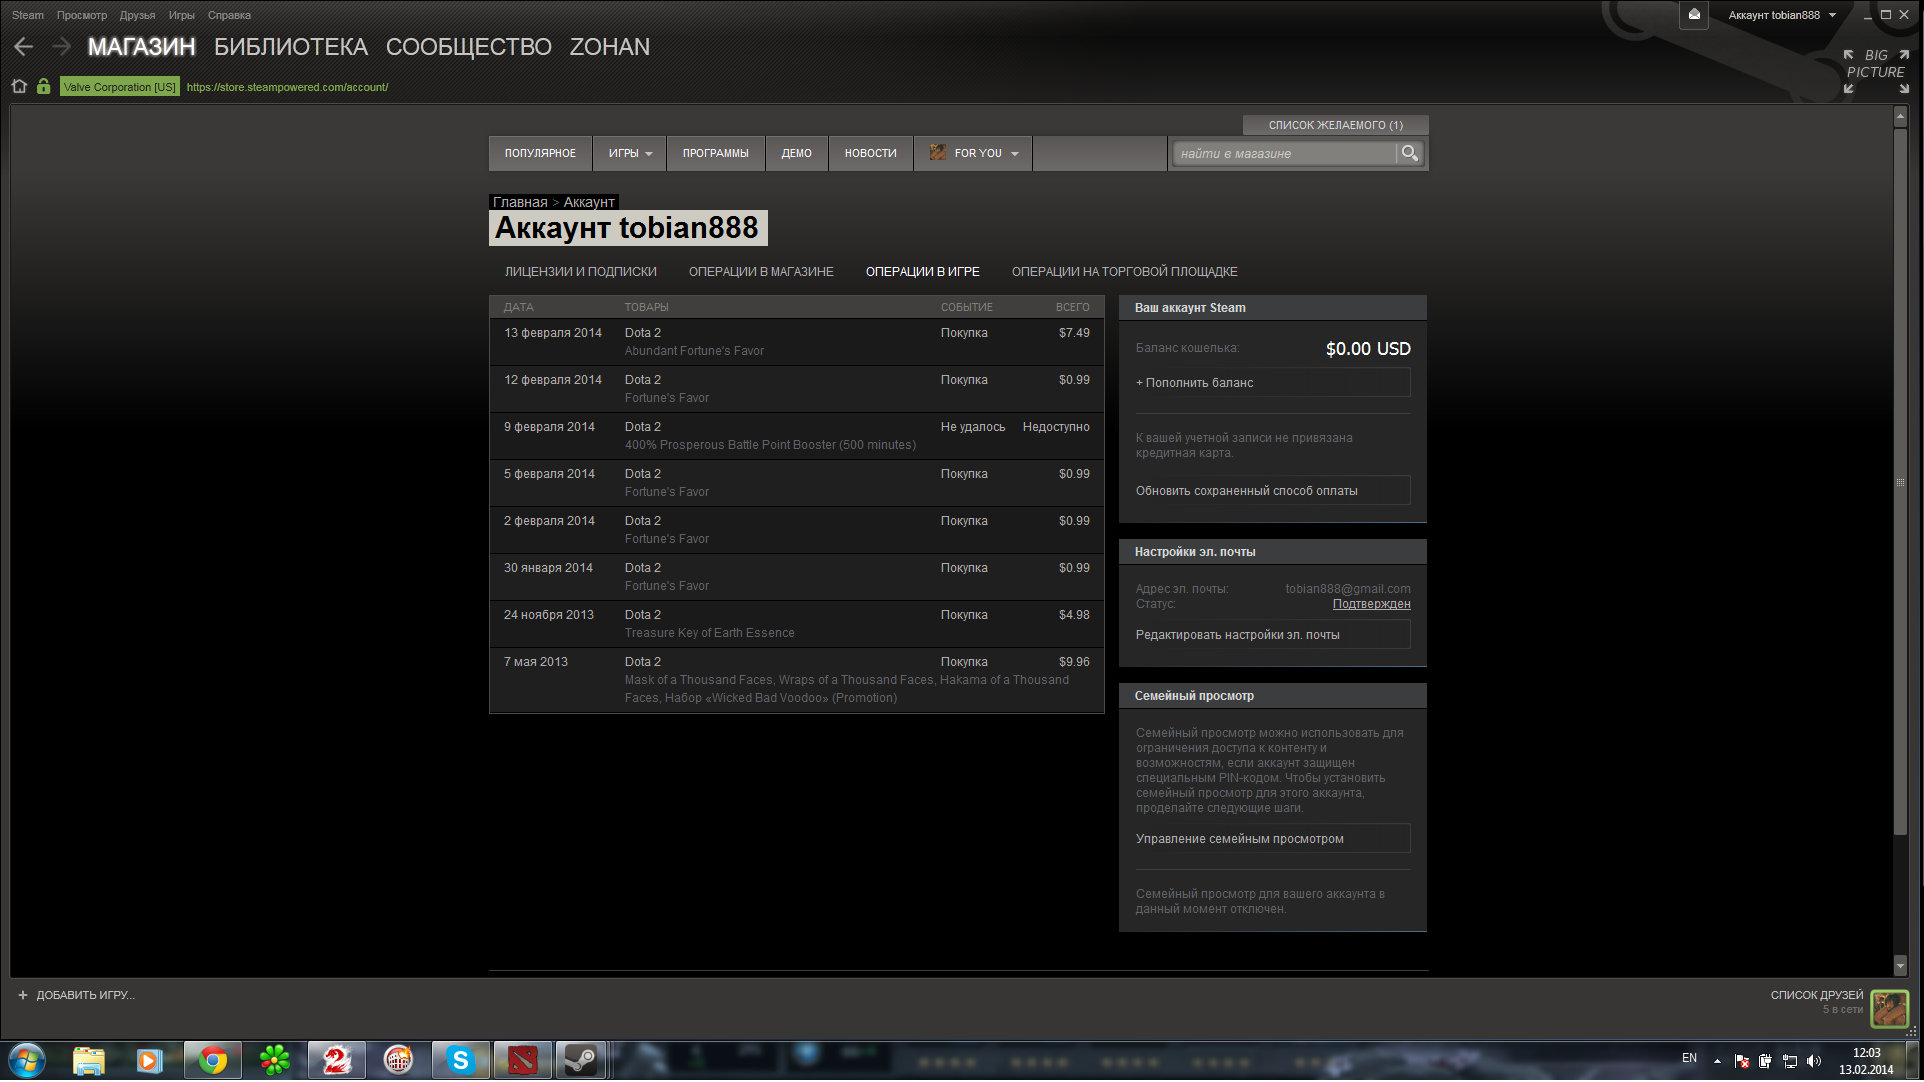The height and width of the screenshot is (1082, 1924).
Task: Open the envelope notifications inbox
Action: (x=1694, y=15)
